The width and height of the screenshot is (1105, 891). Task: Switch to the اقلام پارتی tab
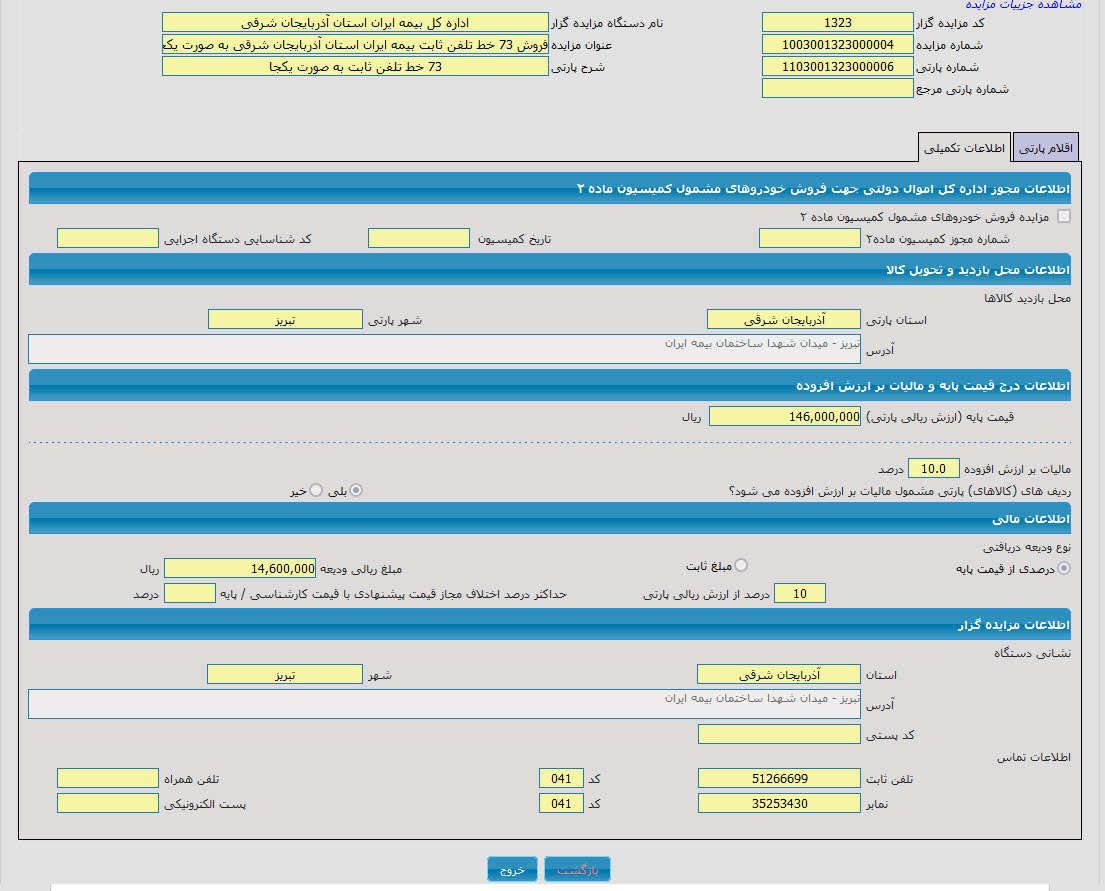pos(1045,148)
